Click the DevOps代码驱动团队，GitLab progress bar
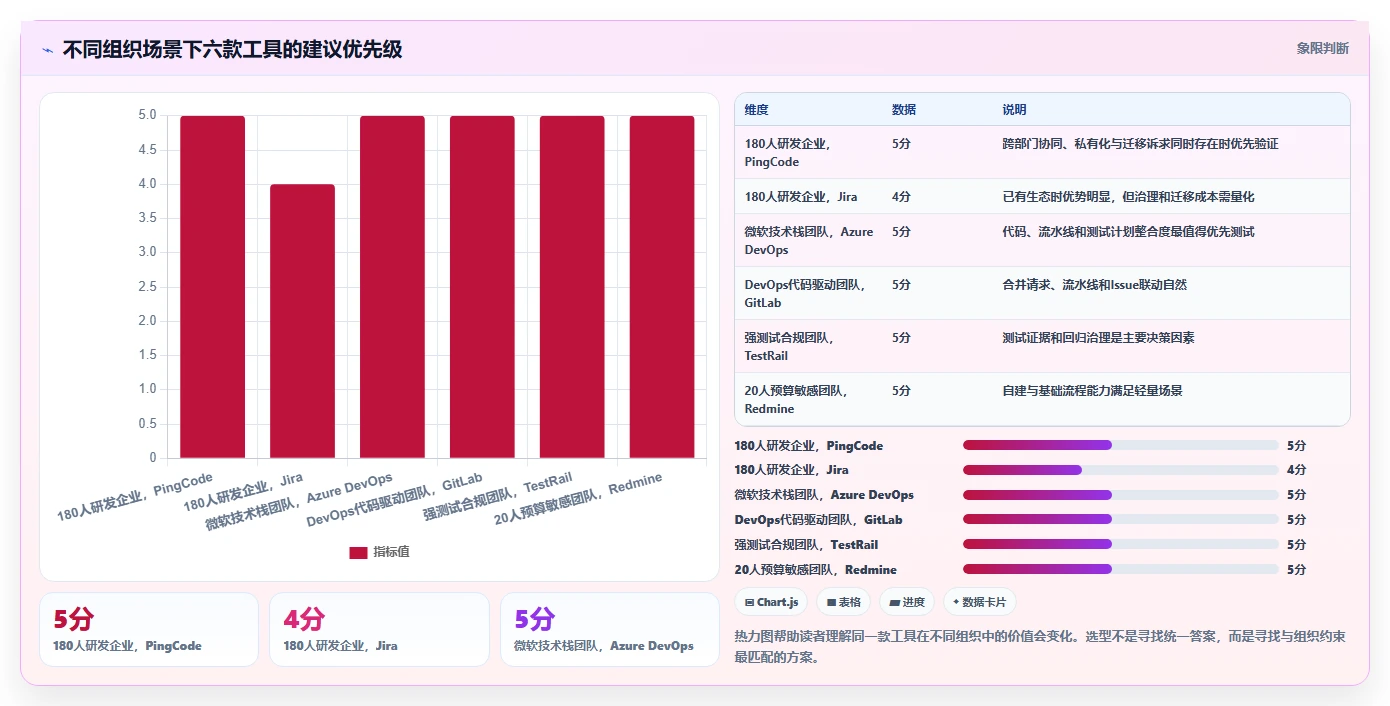This screenshot has width=1390, height=706. [x=1121, y=520]
